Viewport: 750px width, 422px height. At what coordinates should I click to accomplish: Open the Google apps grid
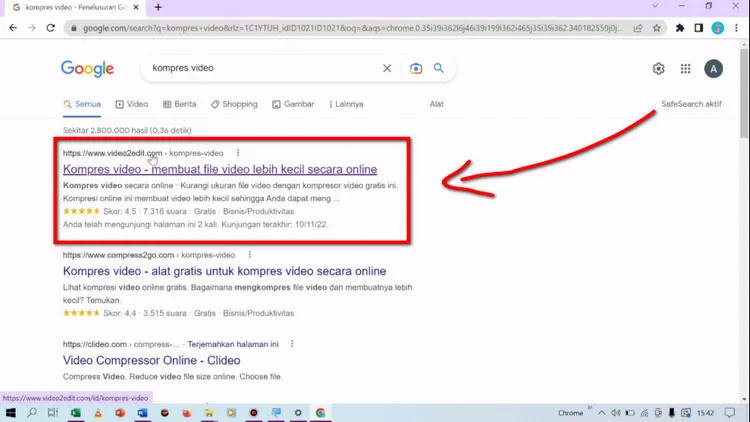685,69
